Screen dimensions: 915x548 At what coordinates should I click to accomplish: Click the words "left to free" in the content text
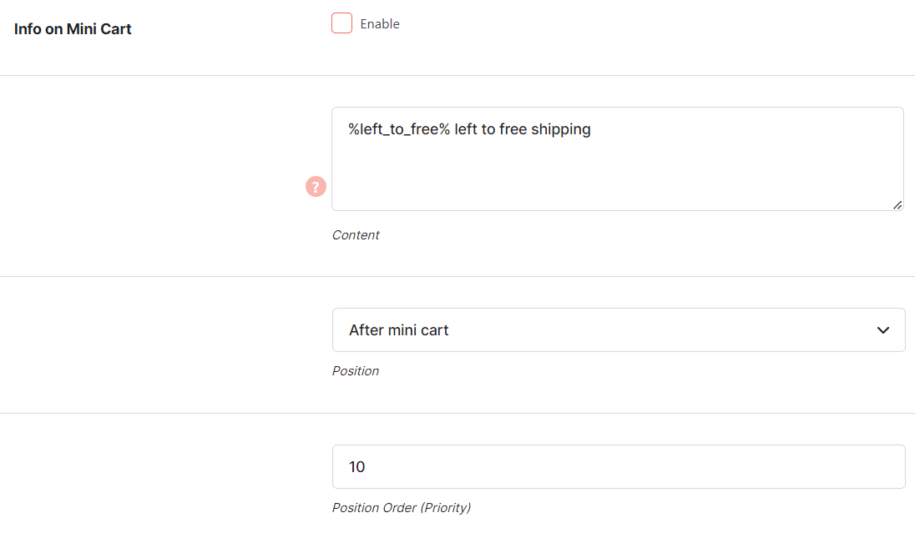[491, 129]
